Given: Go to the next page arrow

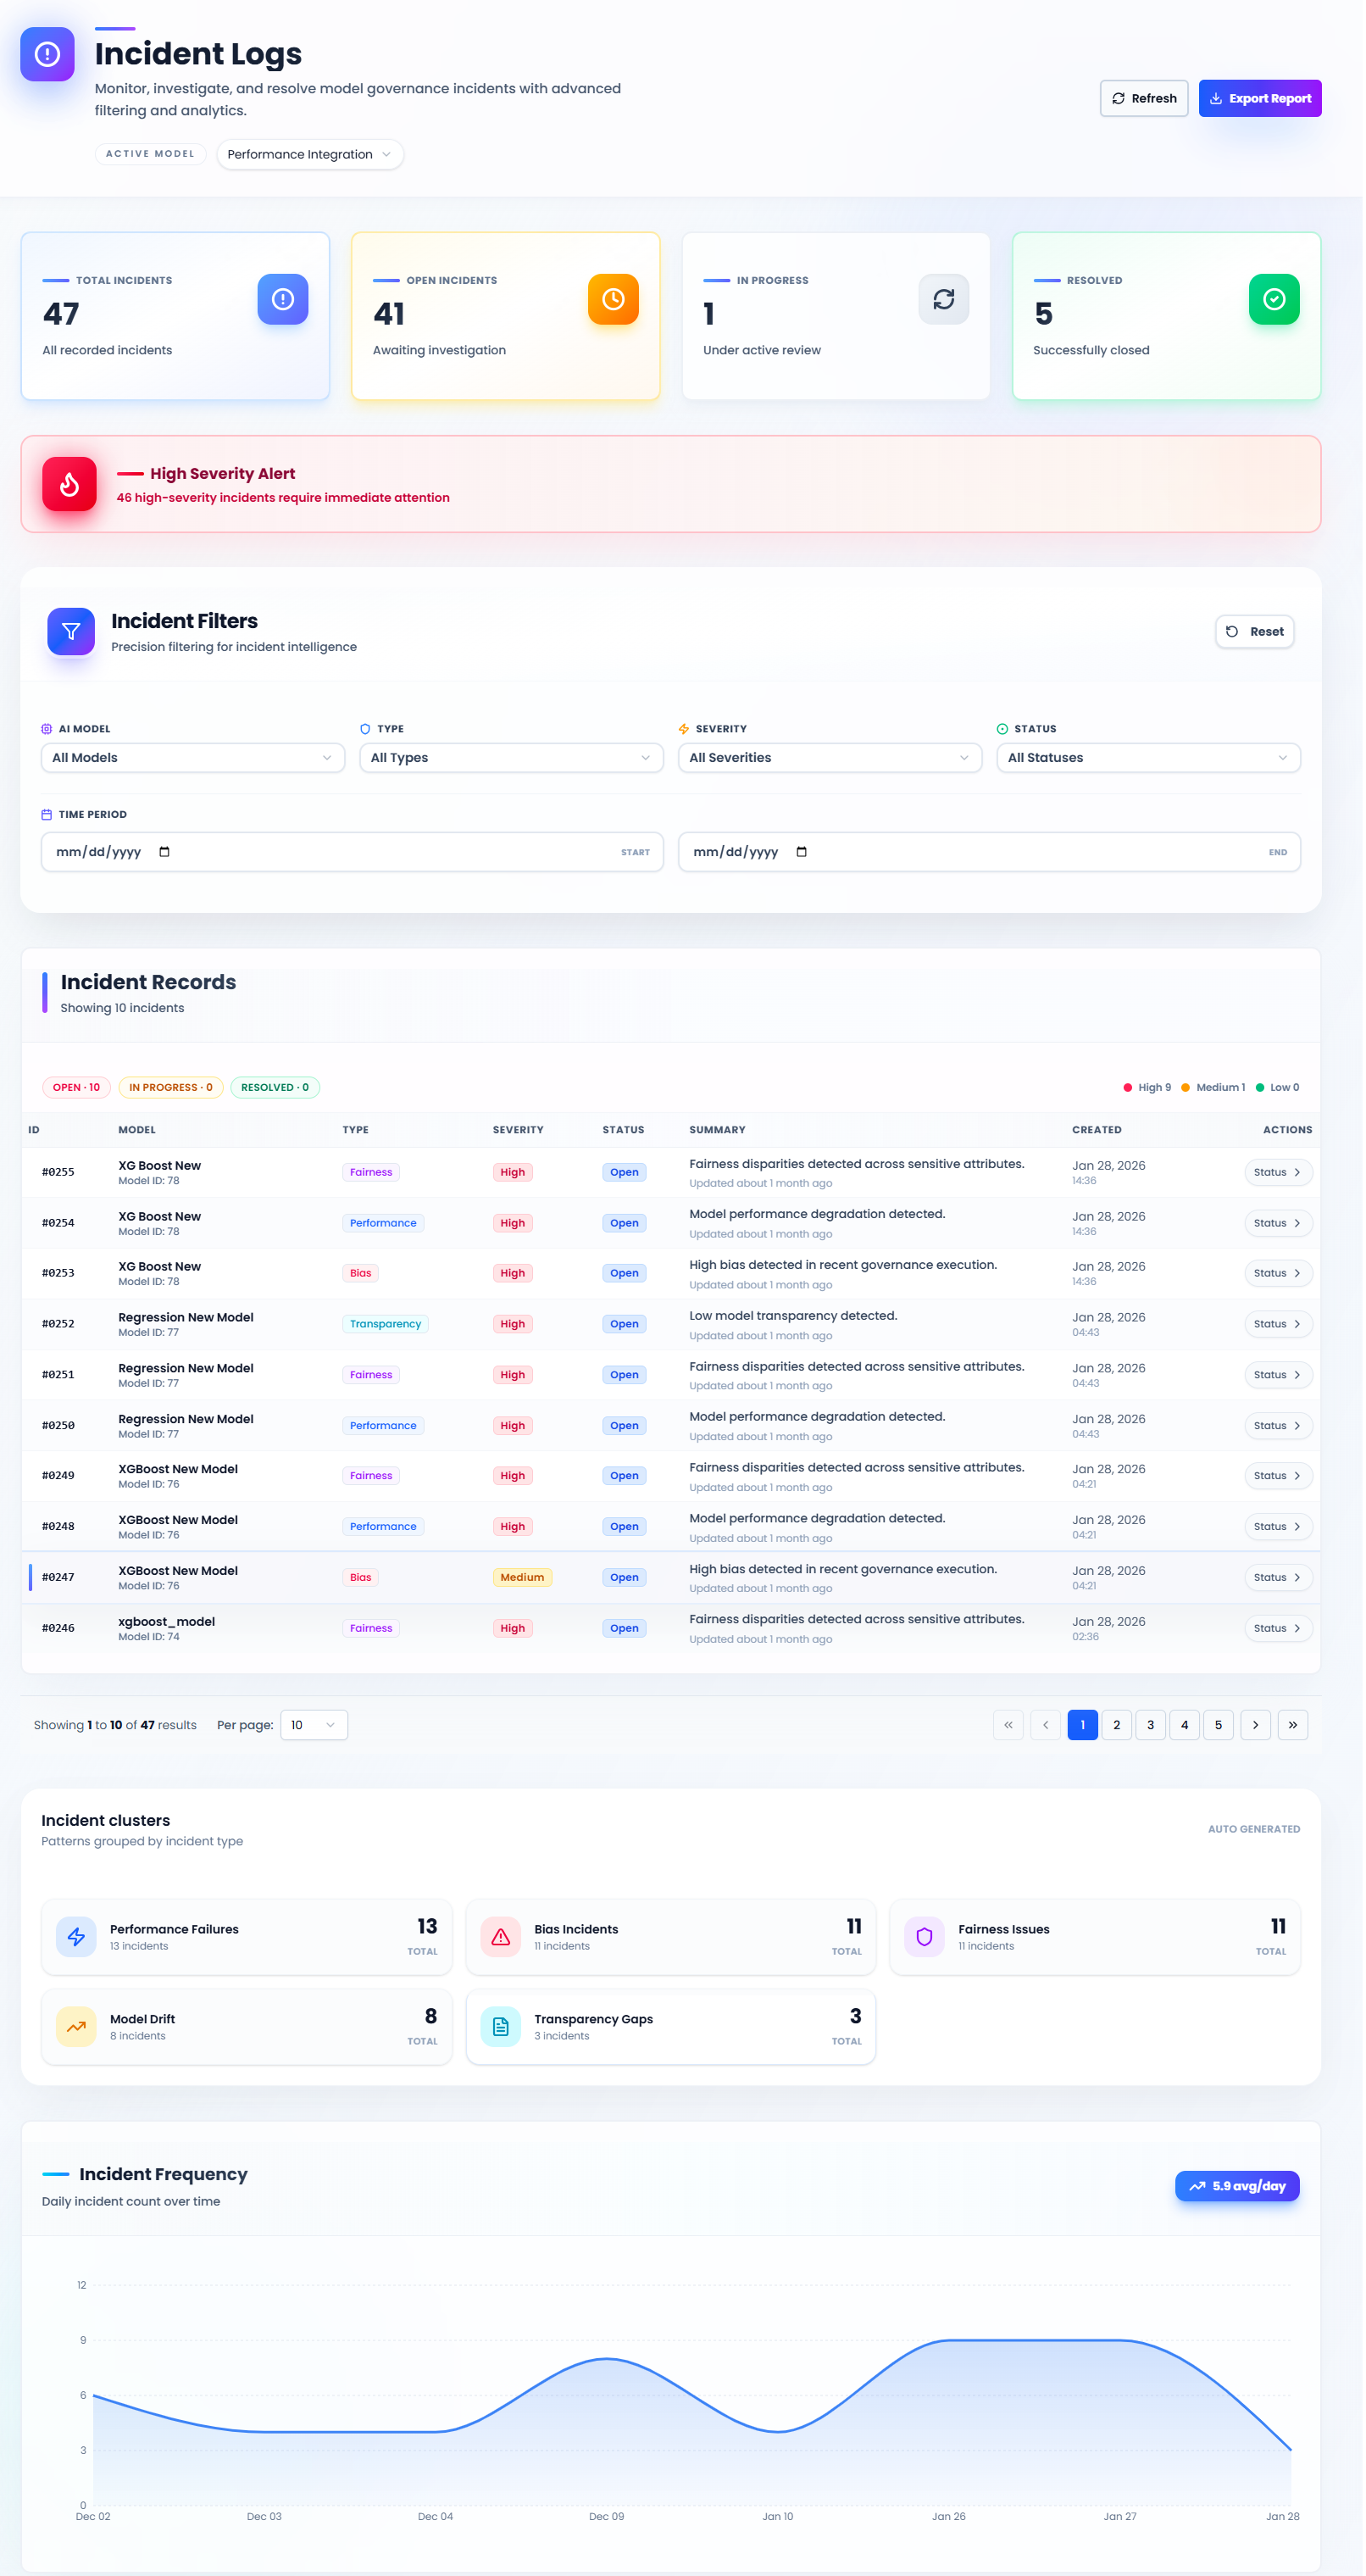Looking at the screenshot, I should (1256, 1725).
